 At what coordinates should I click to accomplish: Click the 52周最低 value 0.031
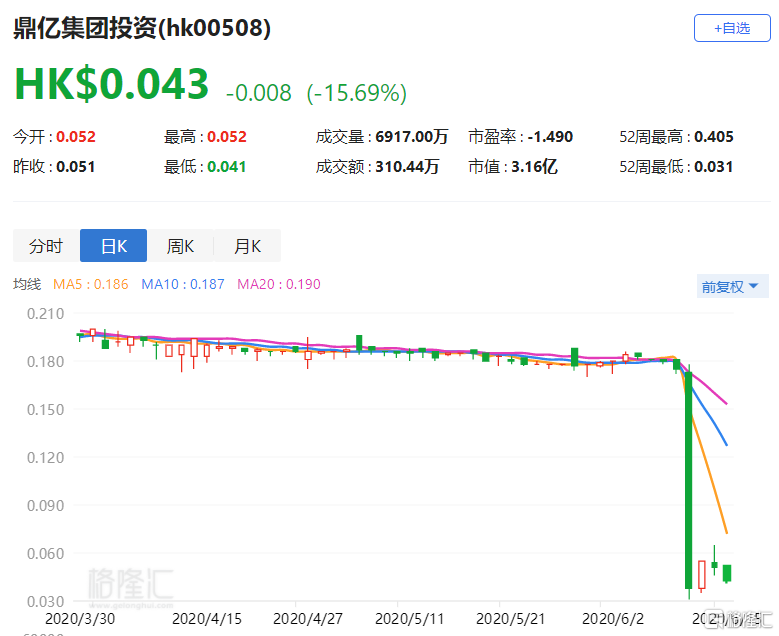(x=714, y=166)
